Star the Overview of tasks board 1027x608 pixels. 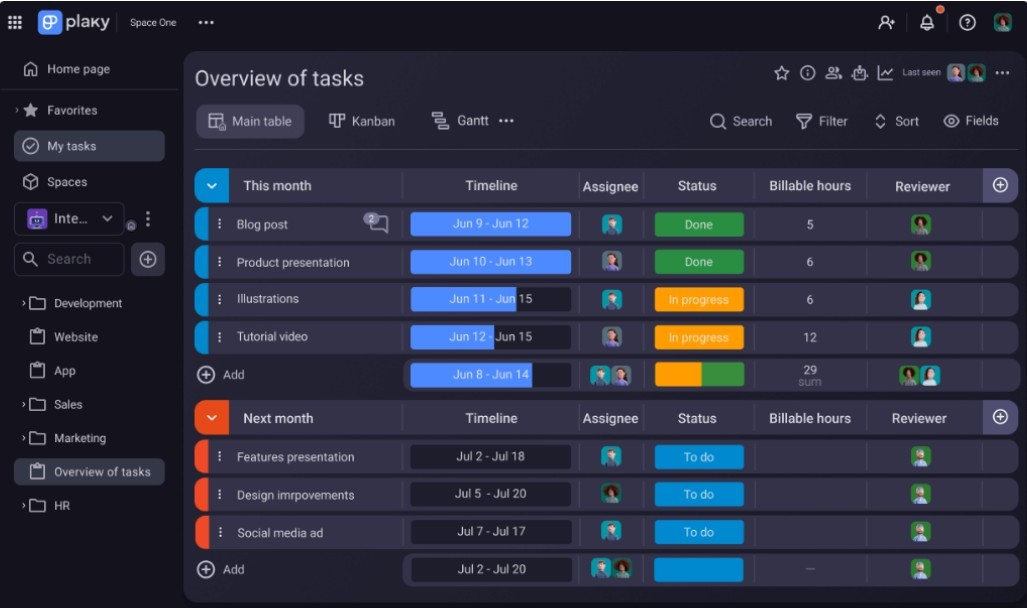point(783,73)
